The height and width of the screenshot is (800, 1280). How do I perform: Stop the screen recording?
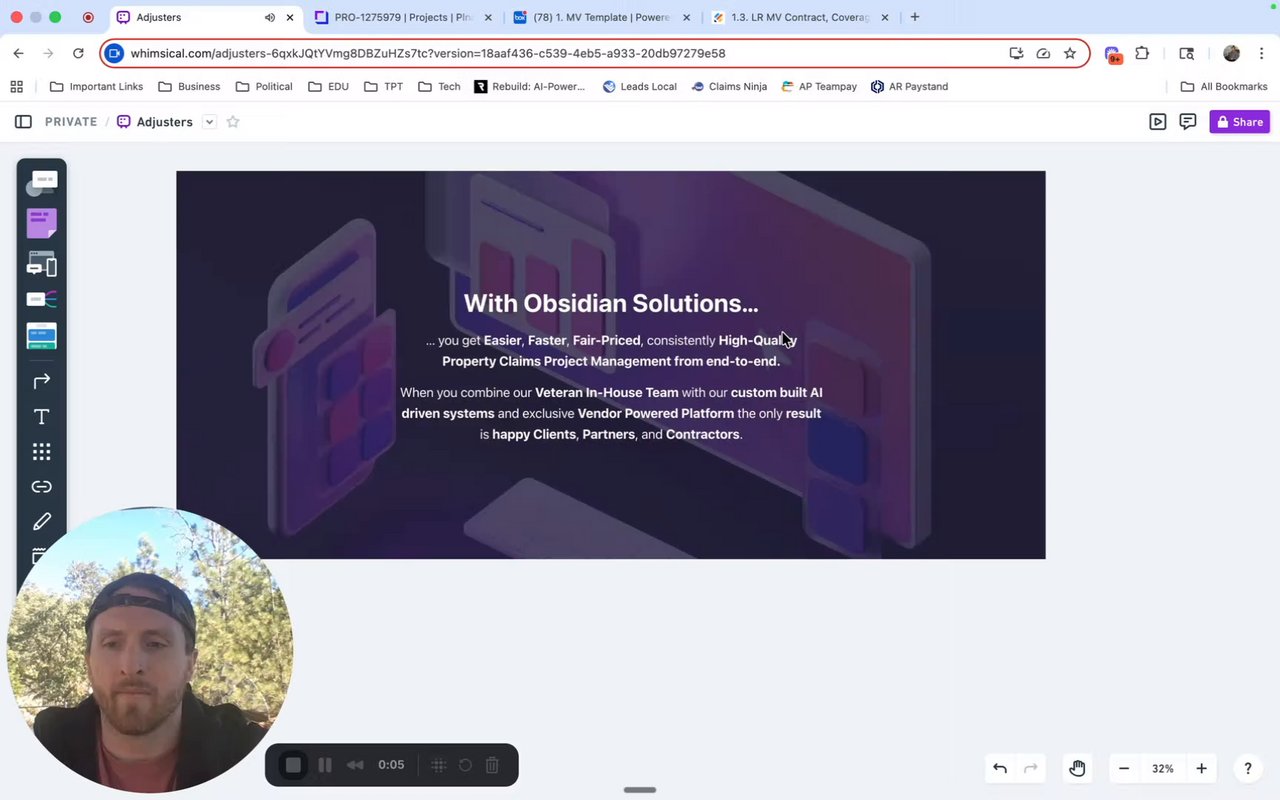click(293, 765)
